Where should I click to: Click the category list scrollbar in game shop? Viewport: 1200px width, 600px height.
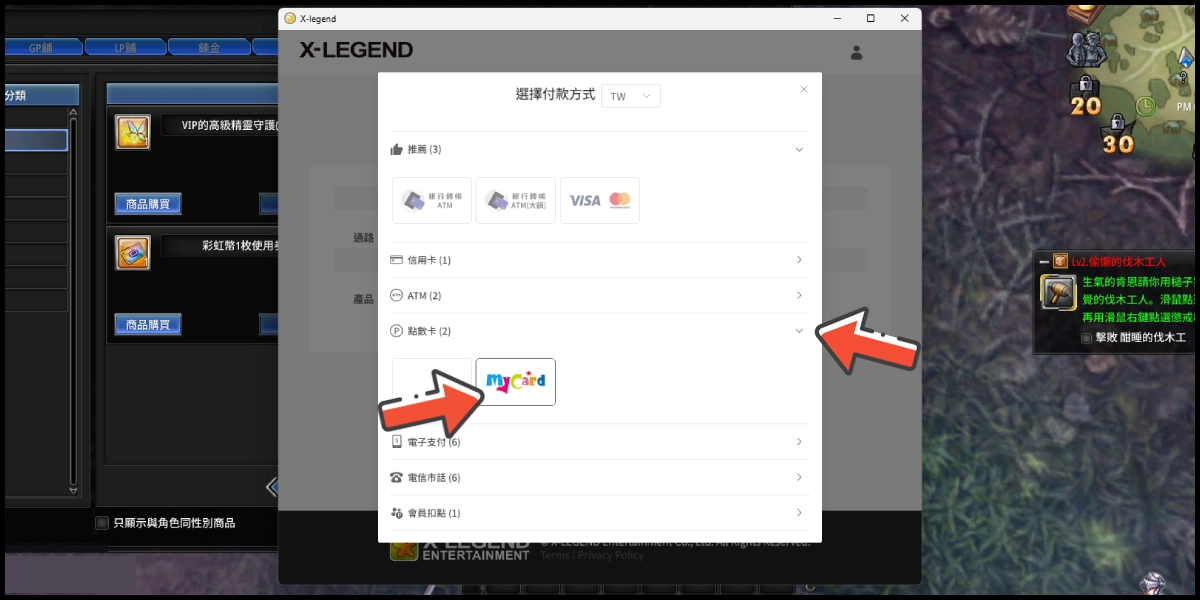tap(73, 300)
